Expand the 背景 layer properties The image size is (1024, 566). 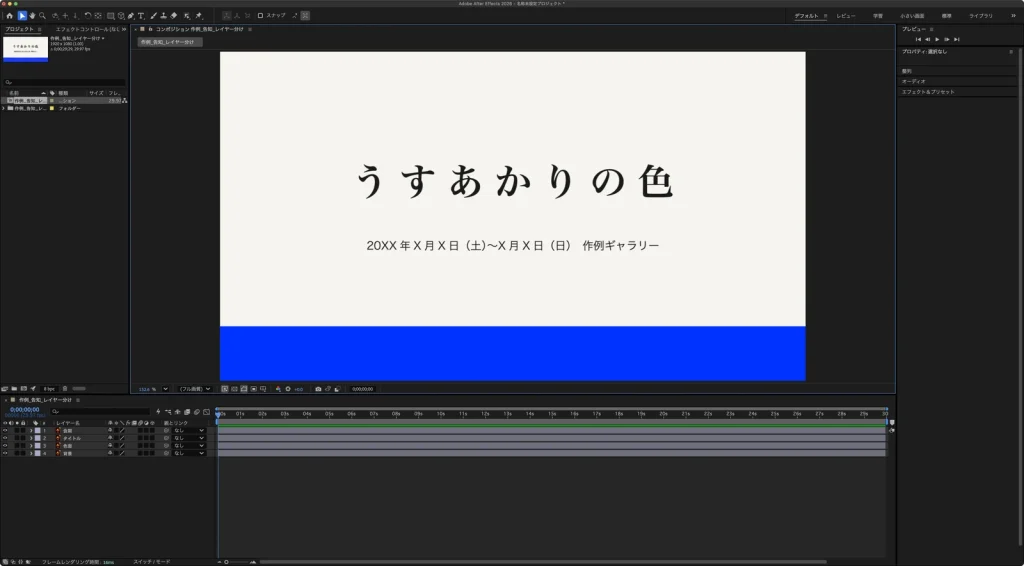(31, 453)
